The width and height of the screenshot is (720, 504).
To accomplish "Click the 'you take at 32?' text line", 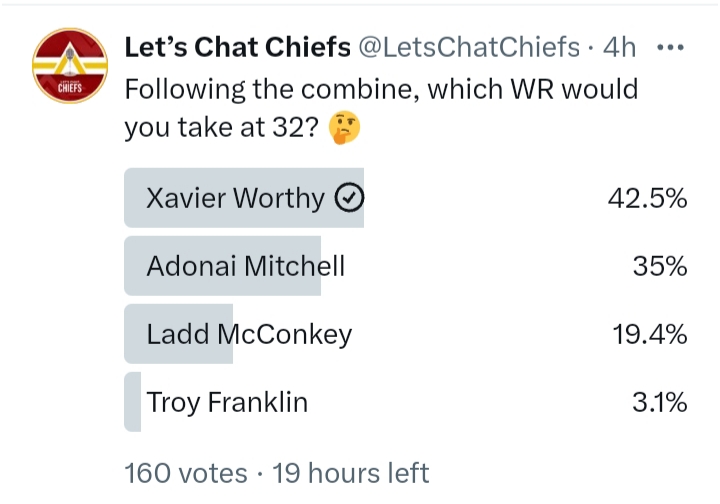I will coord(221,127).
